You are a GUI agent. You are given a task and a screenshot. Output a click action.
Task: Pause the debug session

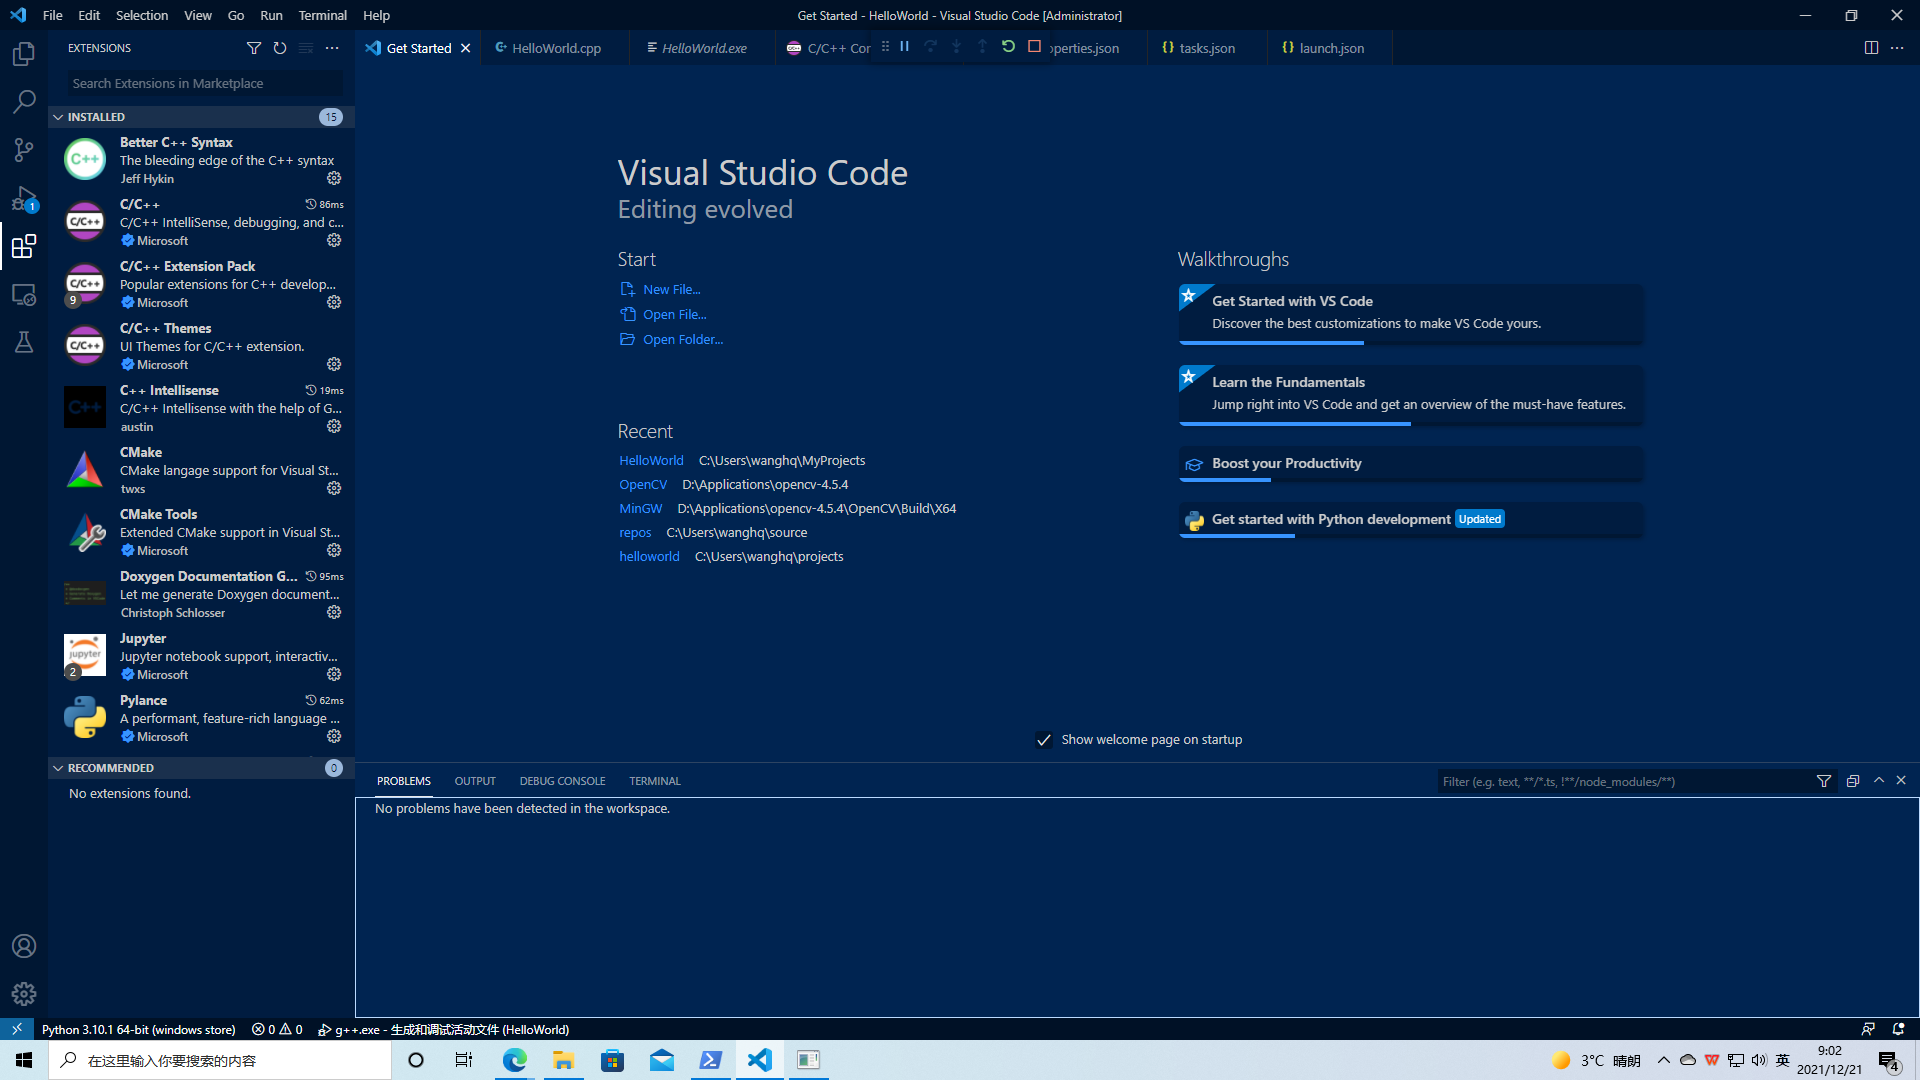point(904,47)
